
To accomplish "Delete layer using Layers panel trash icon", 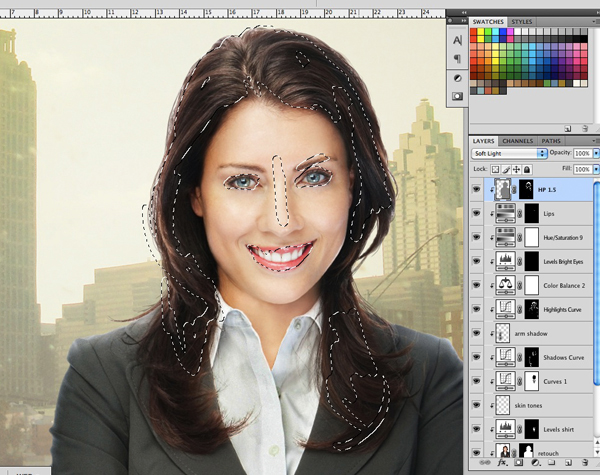I will pos(587,464).
